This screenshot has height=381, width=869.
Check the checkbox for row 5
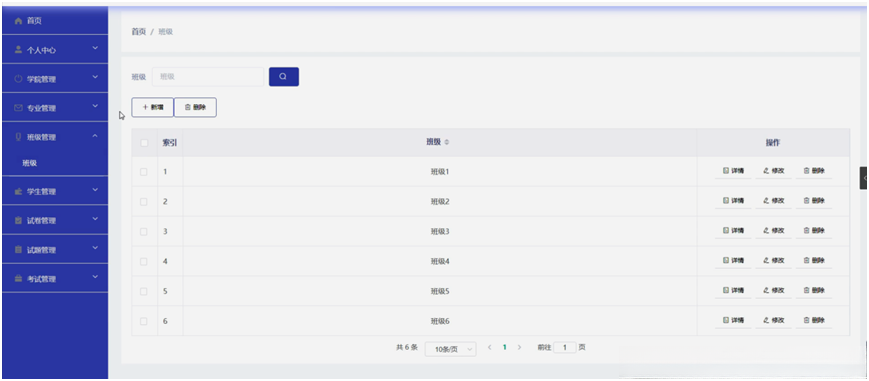(x=144, y=291)
